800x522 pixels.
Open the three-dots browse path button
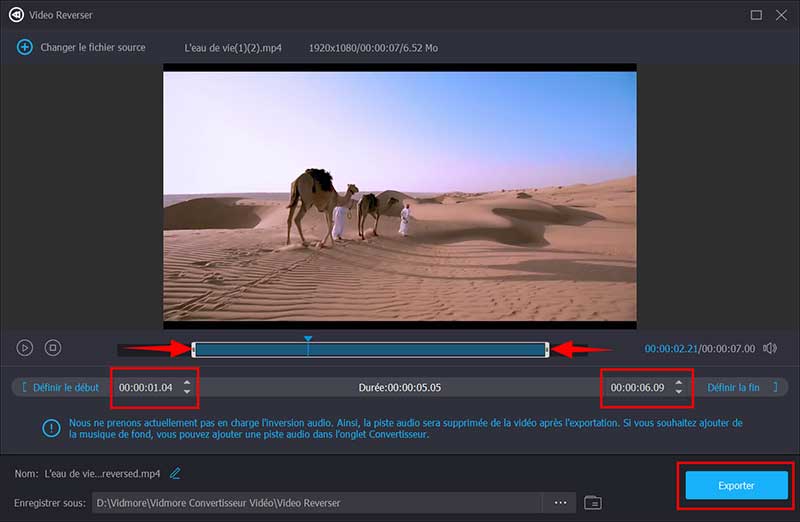click(x=560, y=503)
